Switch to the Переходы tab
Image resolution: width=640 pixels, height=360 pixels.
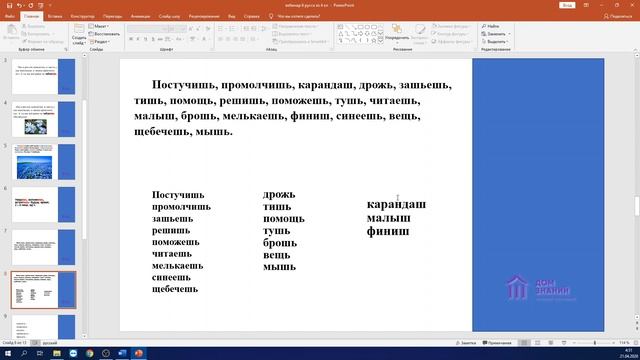click(x=112, y=16)
